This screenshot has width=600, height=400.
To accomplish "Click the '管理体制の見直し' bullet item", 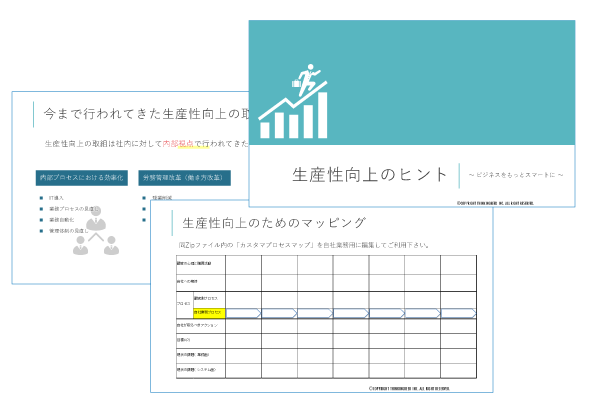I will coord(68,231).
